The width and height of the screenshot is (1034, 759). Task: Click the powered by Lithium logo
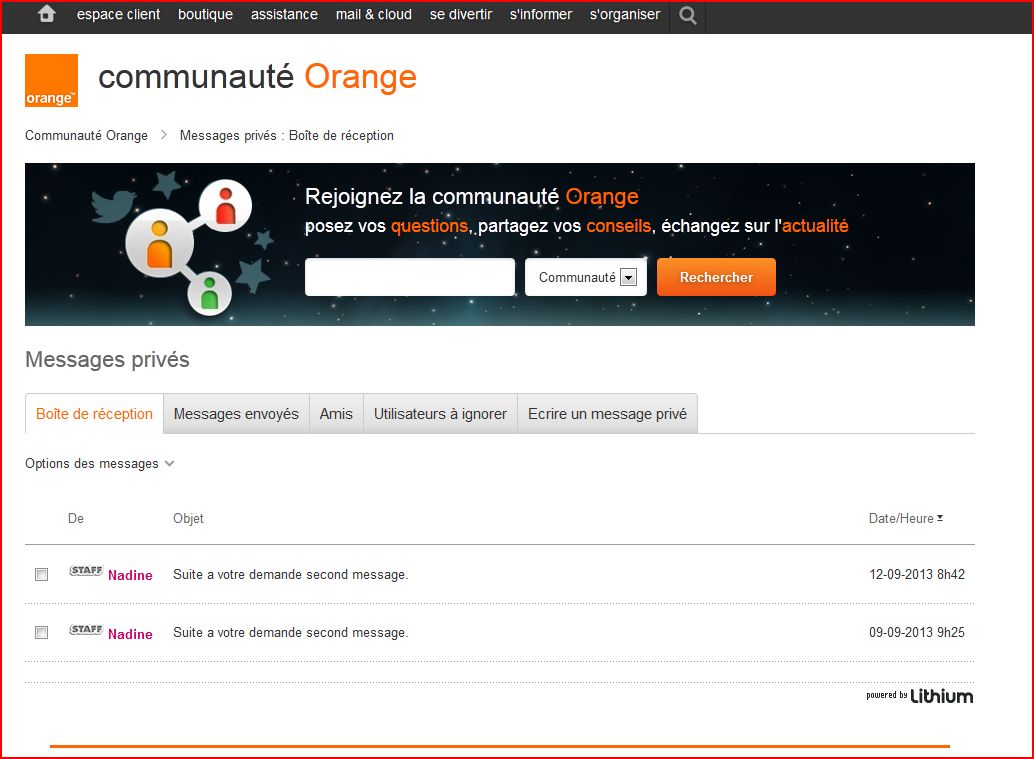919,696
